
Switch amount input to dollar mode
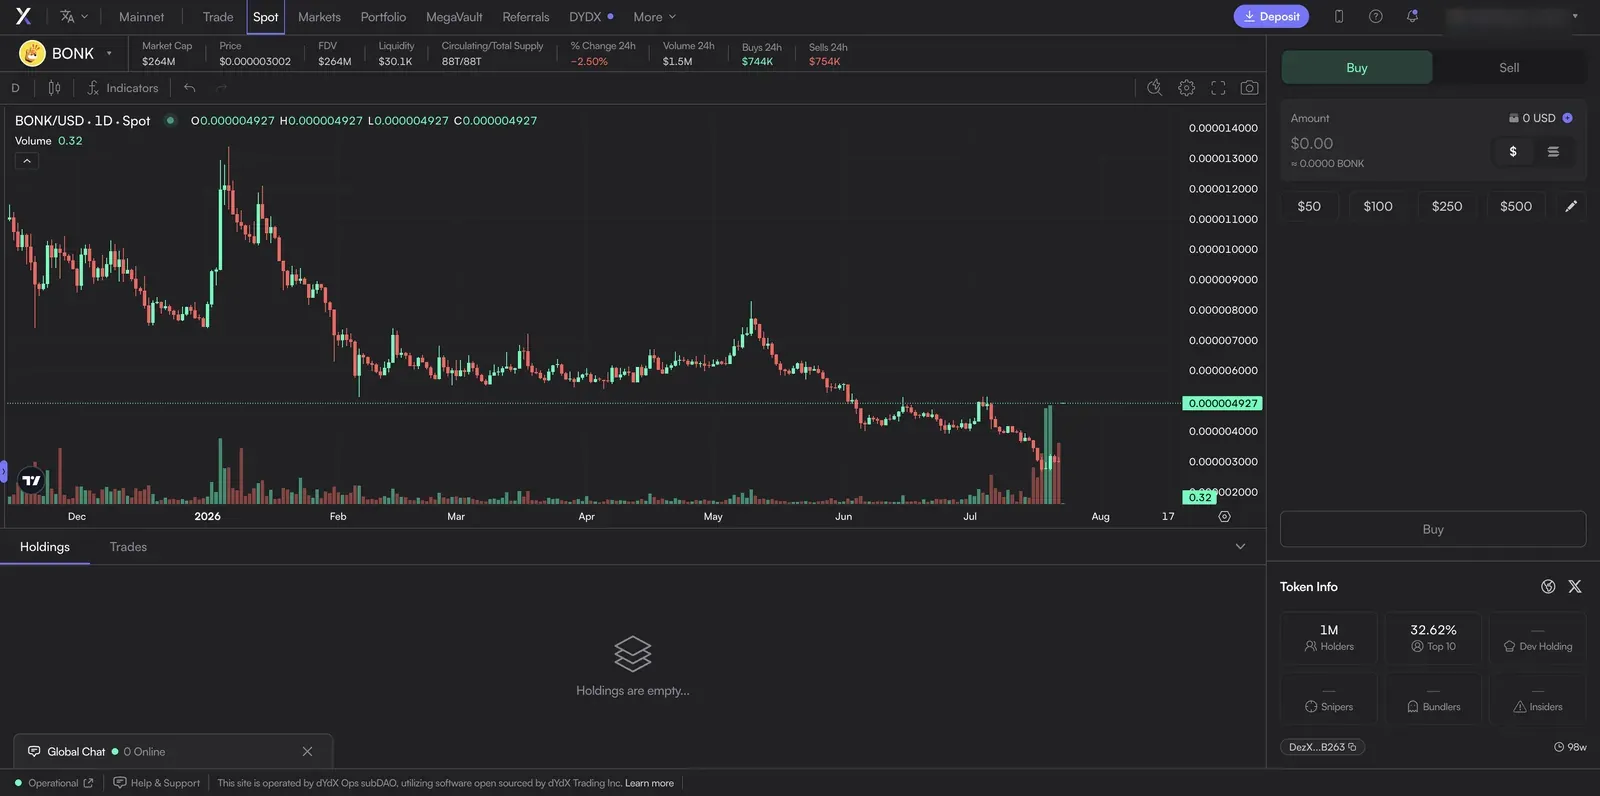click(x=1513, y=152)
